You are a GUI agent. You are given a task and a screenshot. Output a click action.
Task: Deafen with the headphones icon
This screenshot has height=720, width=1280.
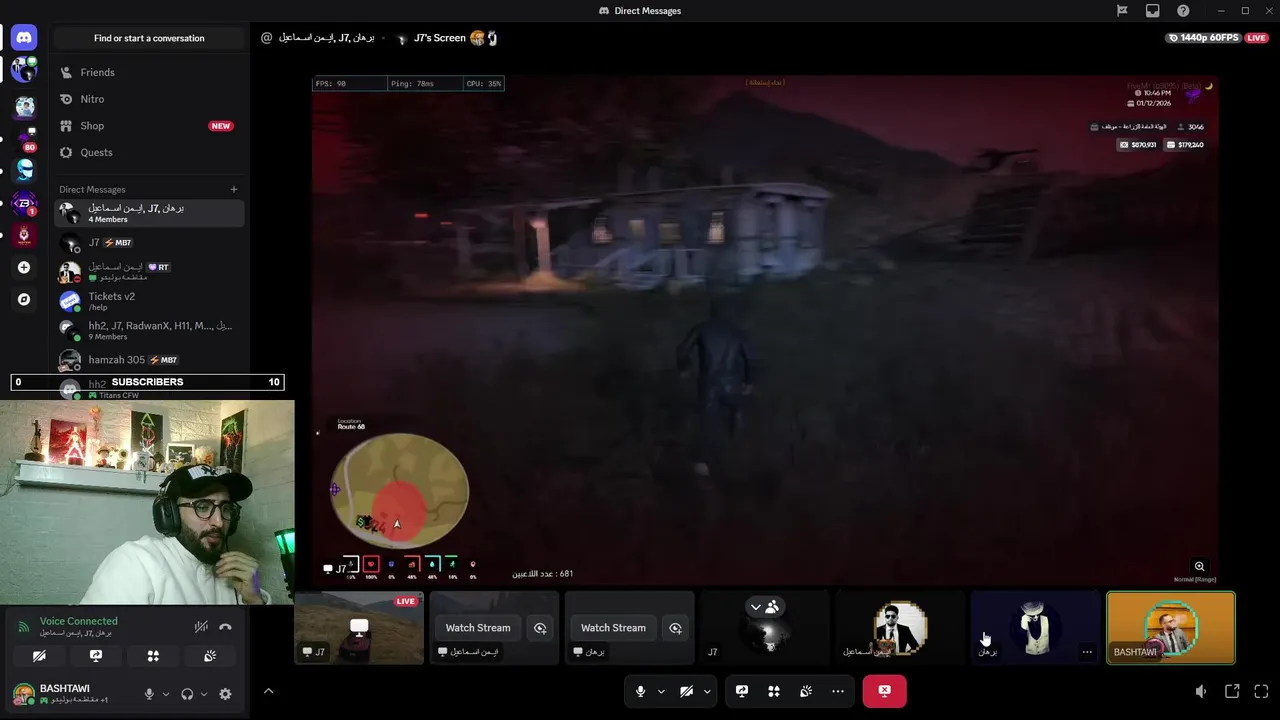click(x=187, y=694)
